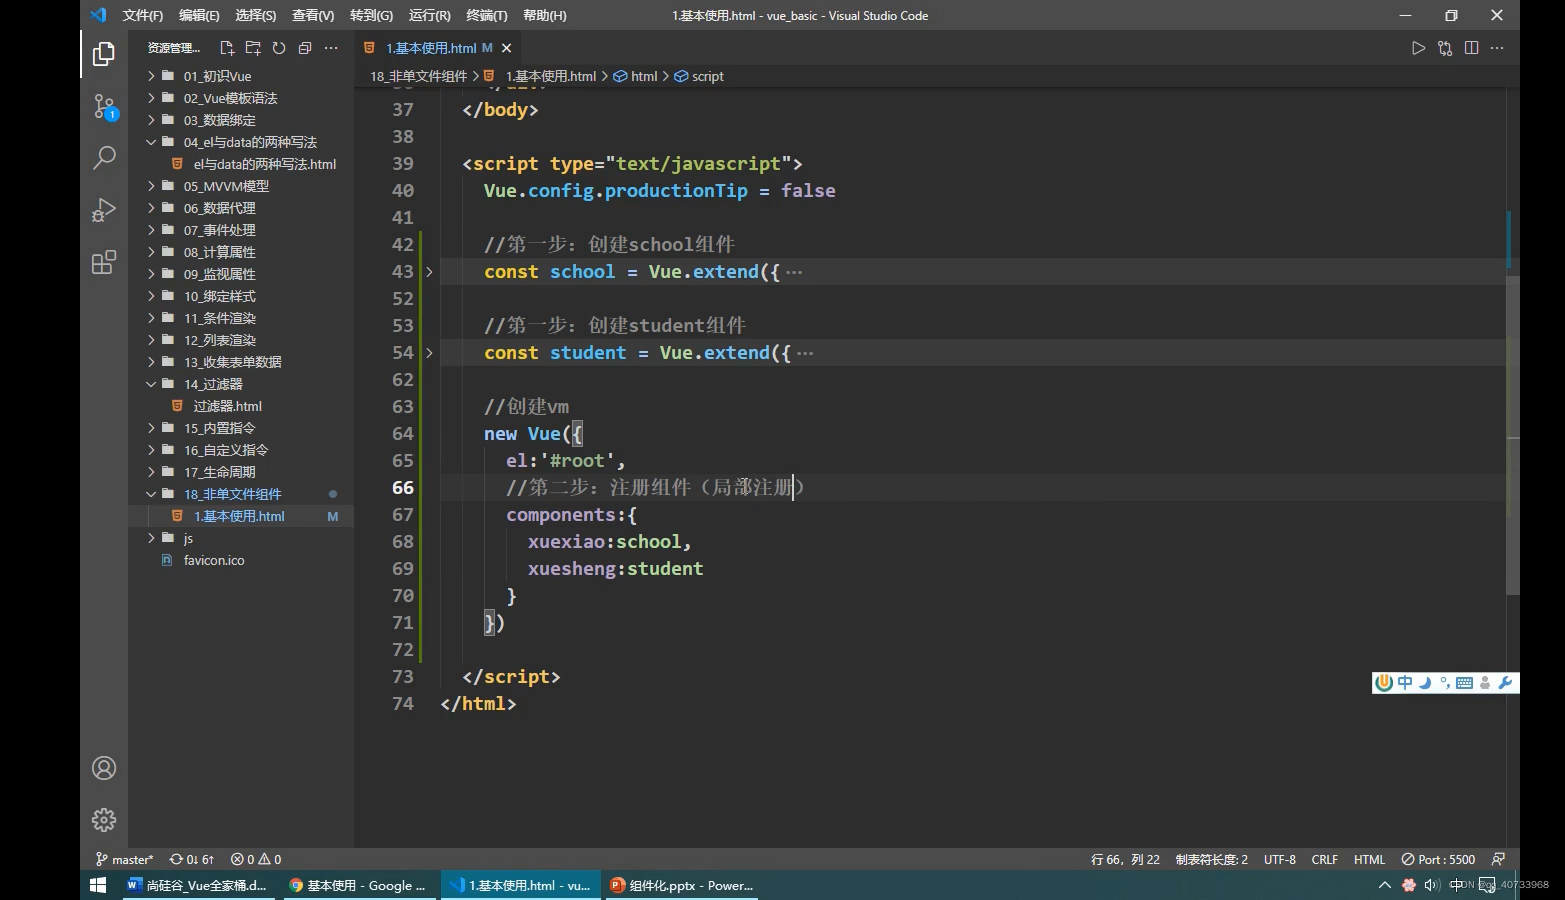Open 过滤器.html file in Explorer
The height and width of the screenshot is (900, 1565).
point(227,406)
